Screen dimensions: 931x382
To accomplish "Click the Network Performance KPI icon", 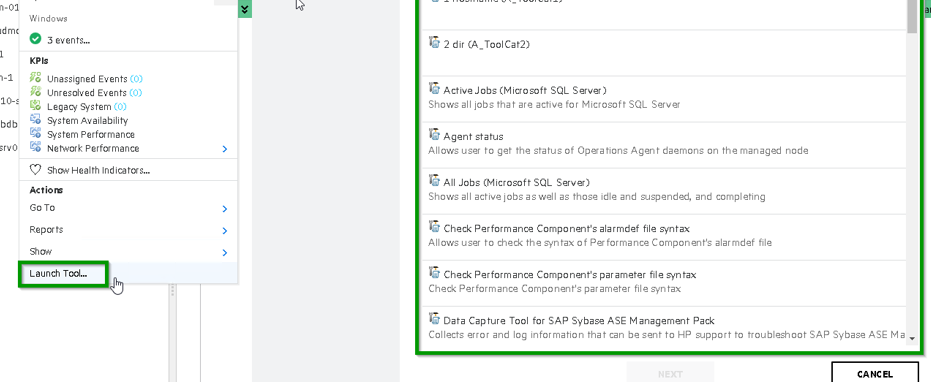I will (x=36, y=147).
